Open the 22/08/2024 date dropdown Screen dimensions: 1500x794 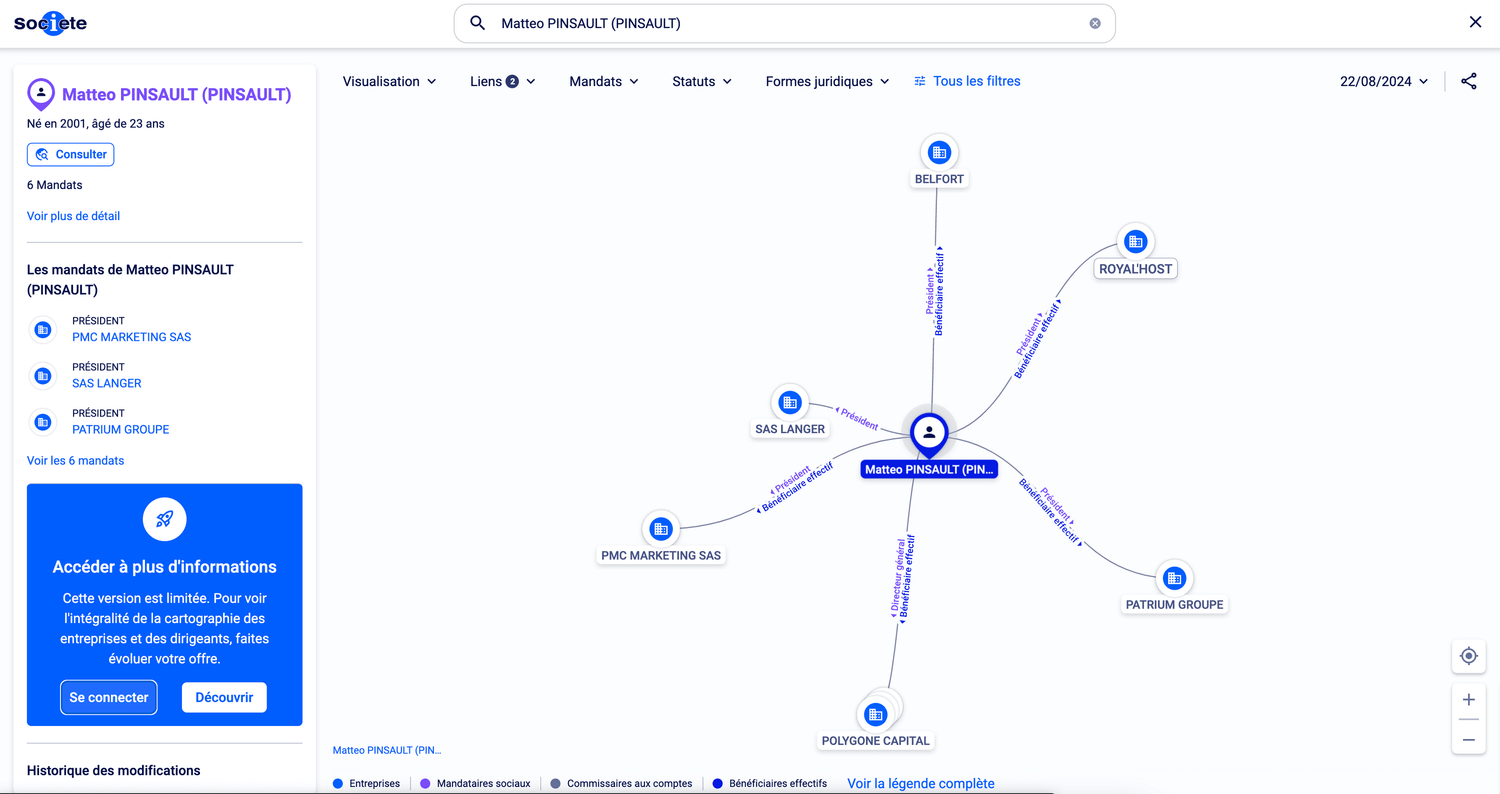point(1384,82)
